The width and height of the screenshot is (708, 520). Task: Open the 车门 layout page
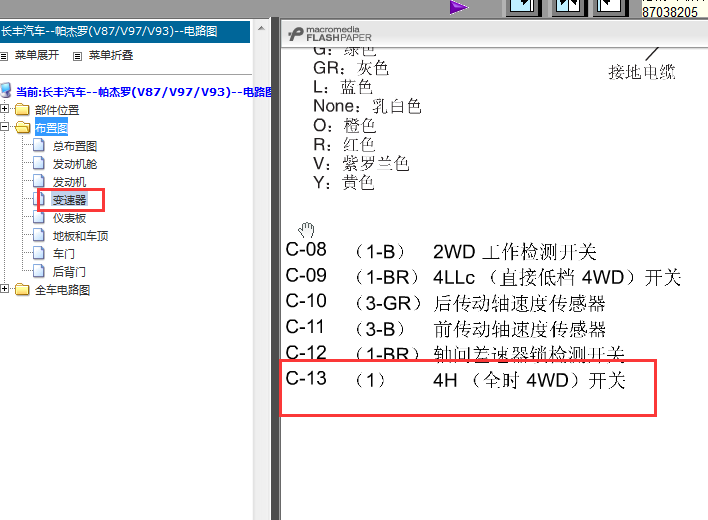64,254
